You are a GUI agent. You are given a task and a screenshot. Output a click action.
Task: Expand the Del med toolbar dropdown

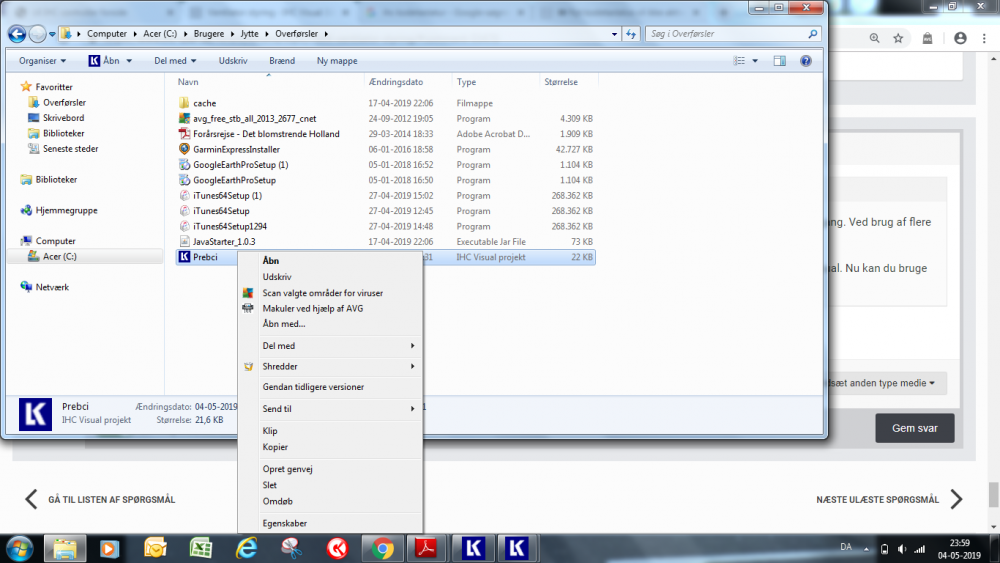(174, 61)
